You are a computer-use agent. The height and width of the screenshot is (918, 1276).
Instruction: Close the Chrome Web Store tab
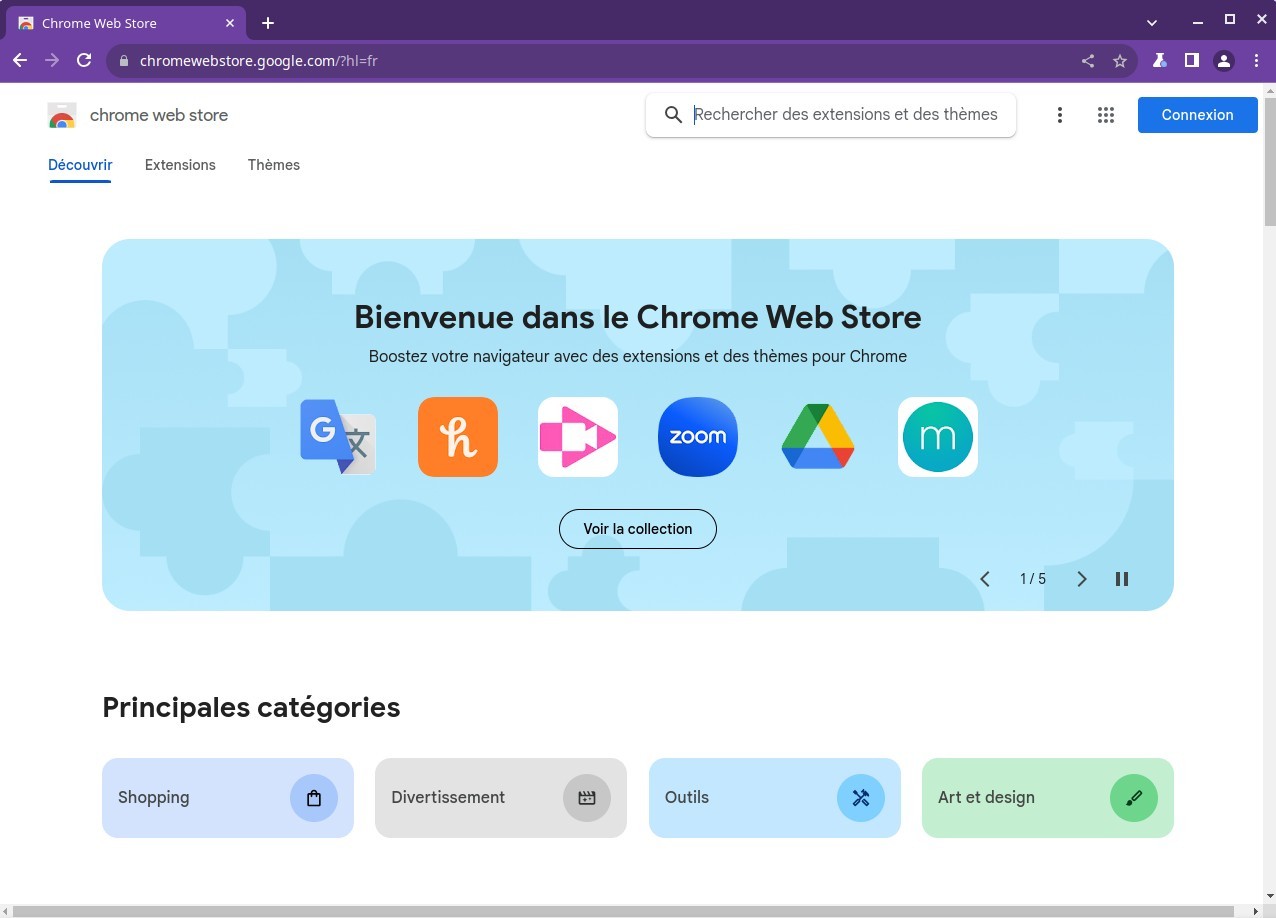pyautogui.click(x=230, y=23)
